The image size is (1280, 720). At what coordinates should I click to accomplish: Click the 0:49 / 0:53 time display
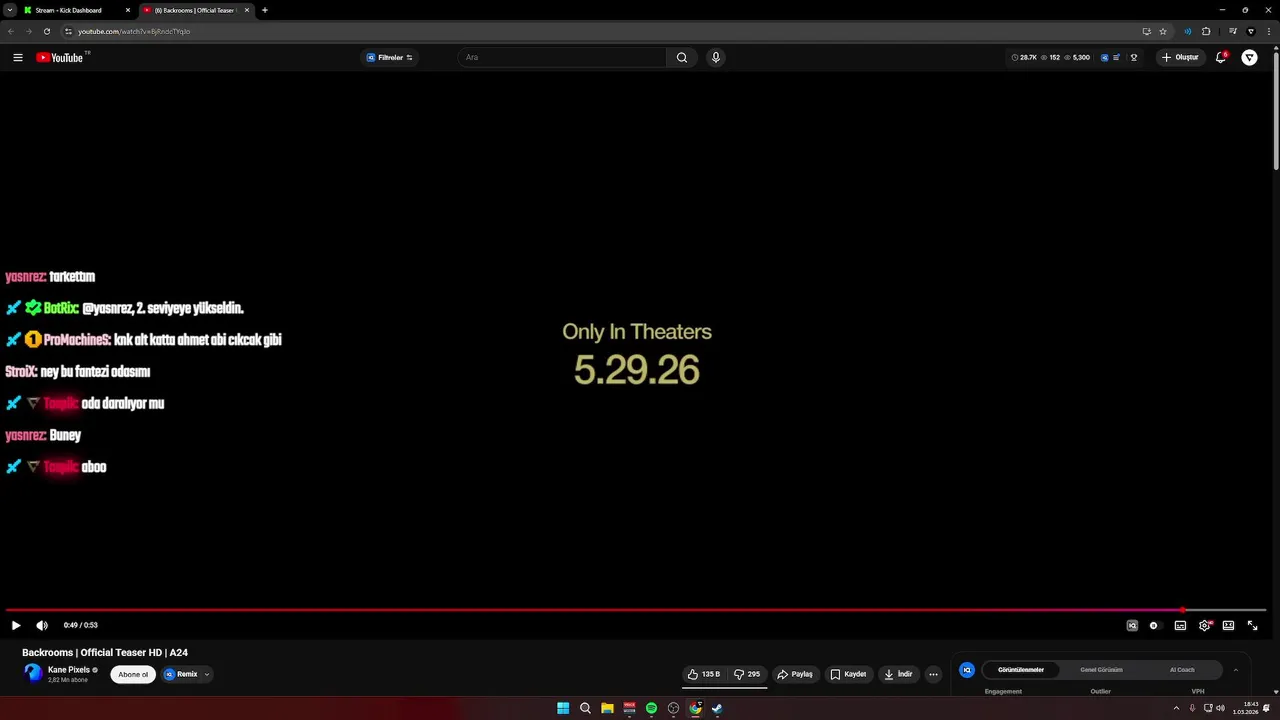click(81, 625)
